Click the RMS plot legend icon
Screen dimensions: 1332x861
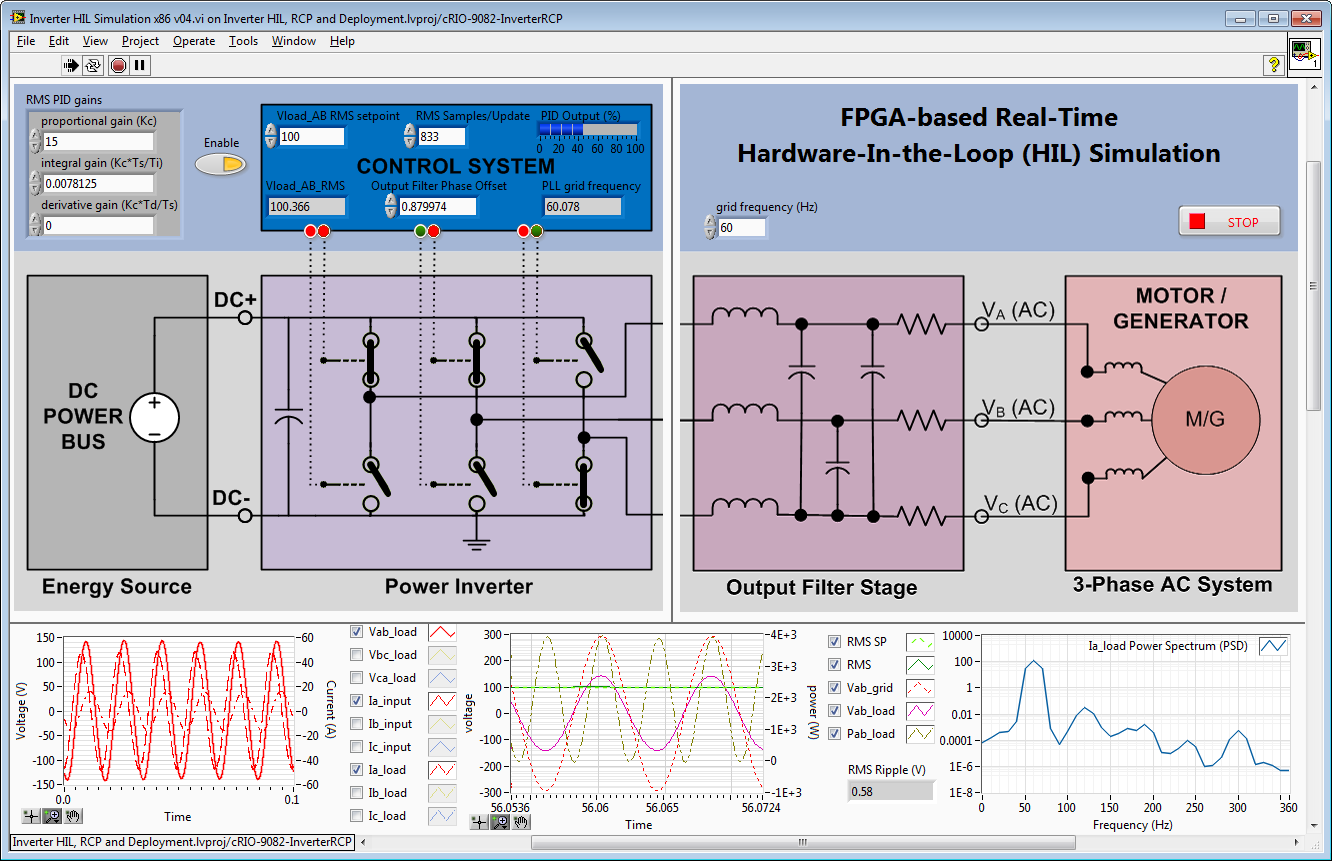pos(920,665)
